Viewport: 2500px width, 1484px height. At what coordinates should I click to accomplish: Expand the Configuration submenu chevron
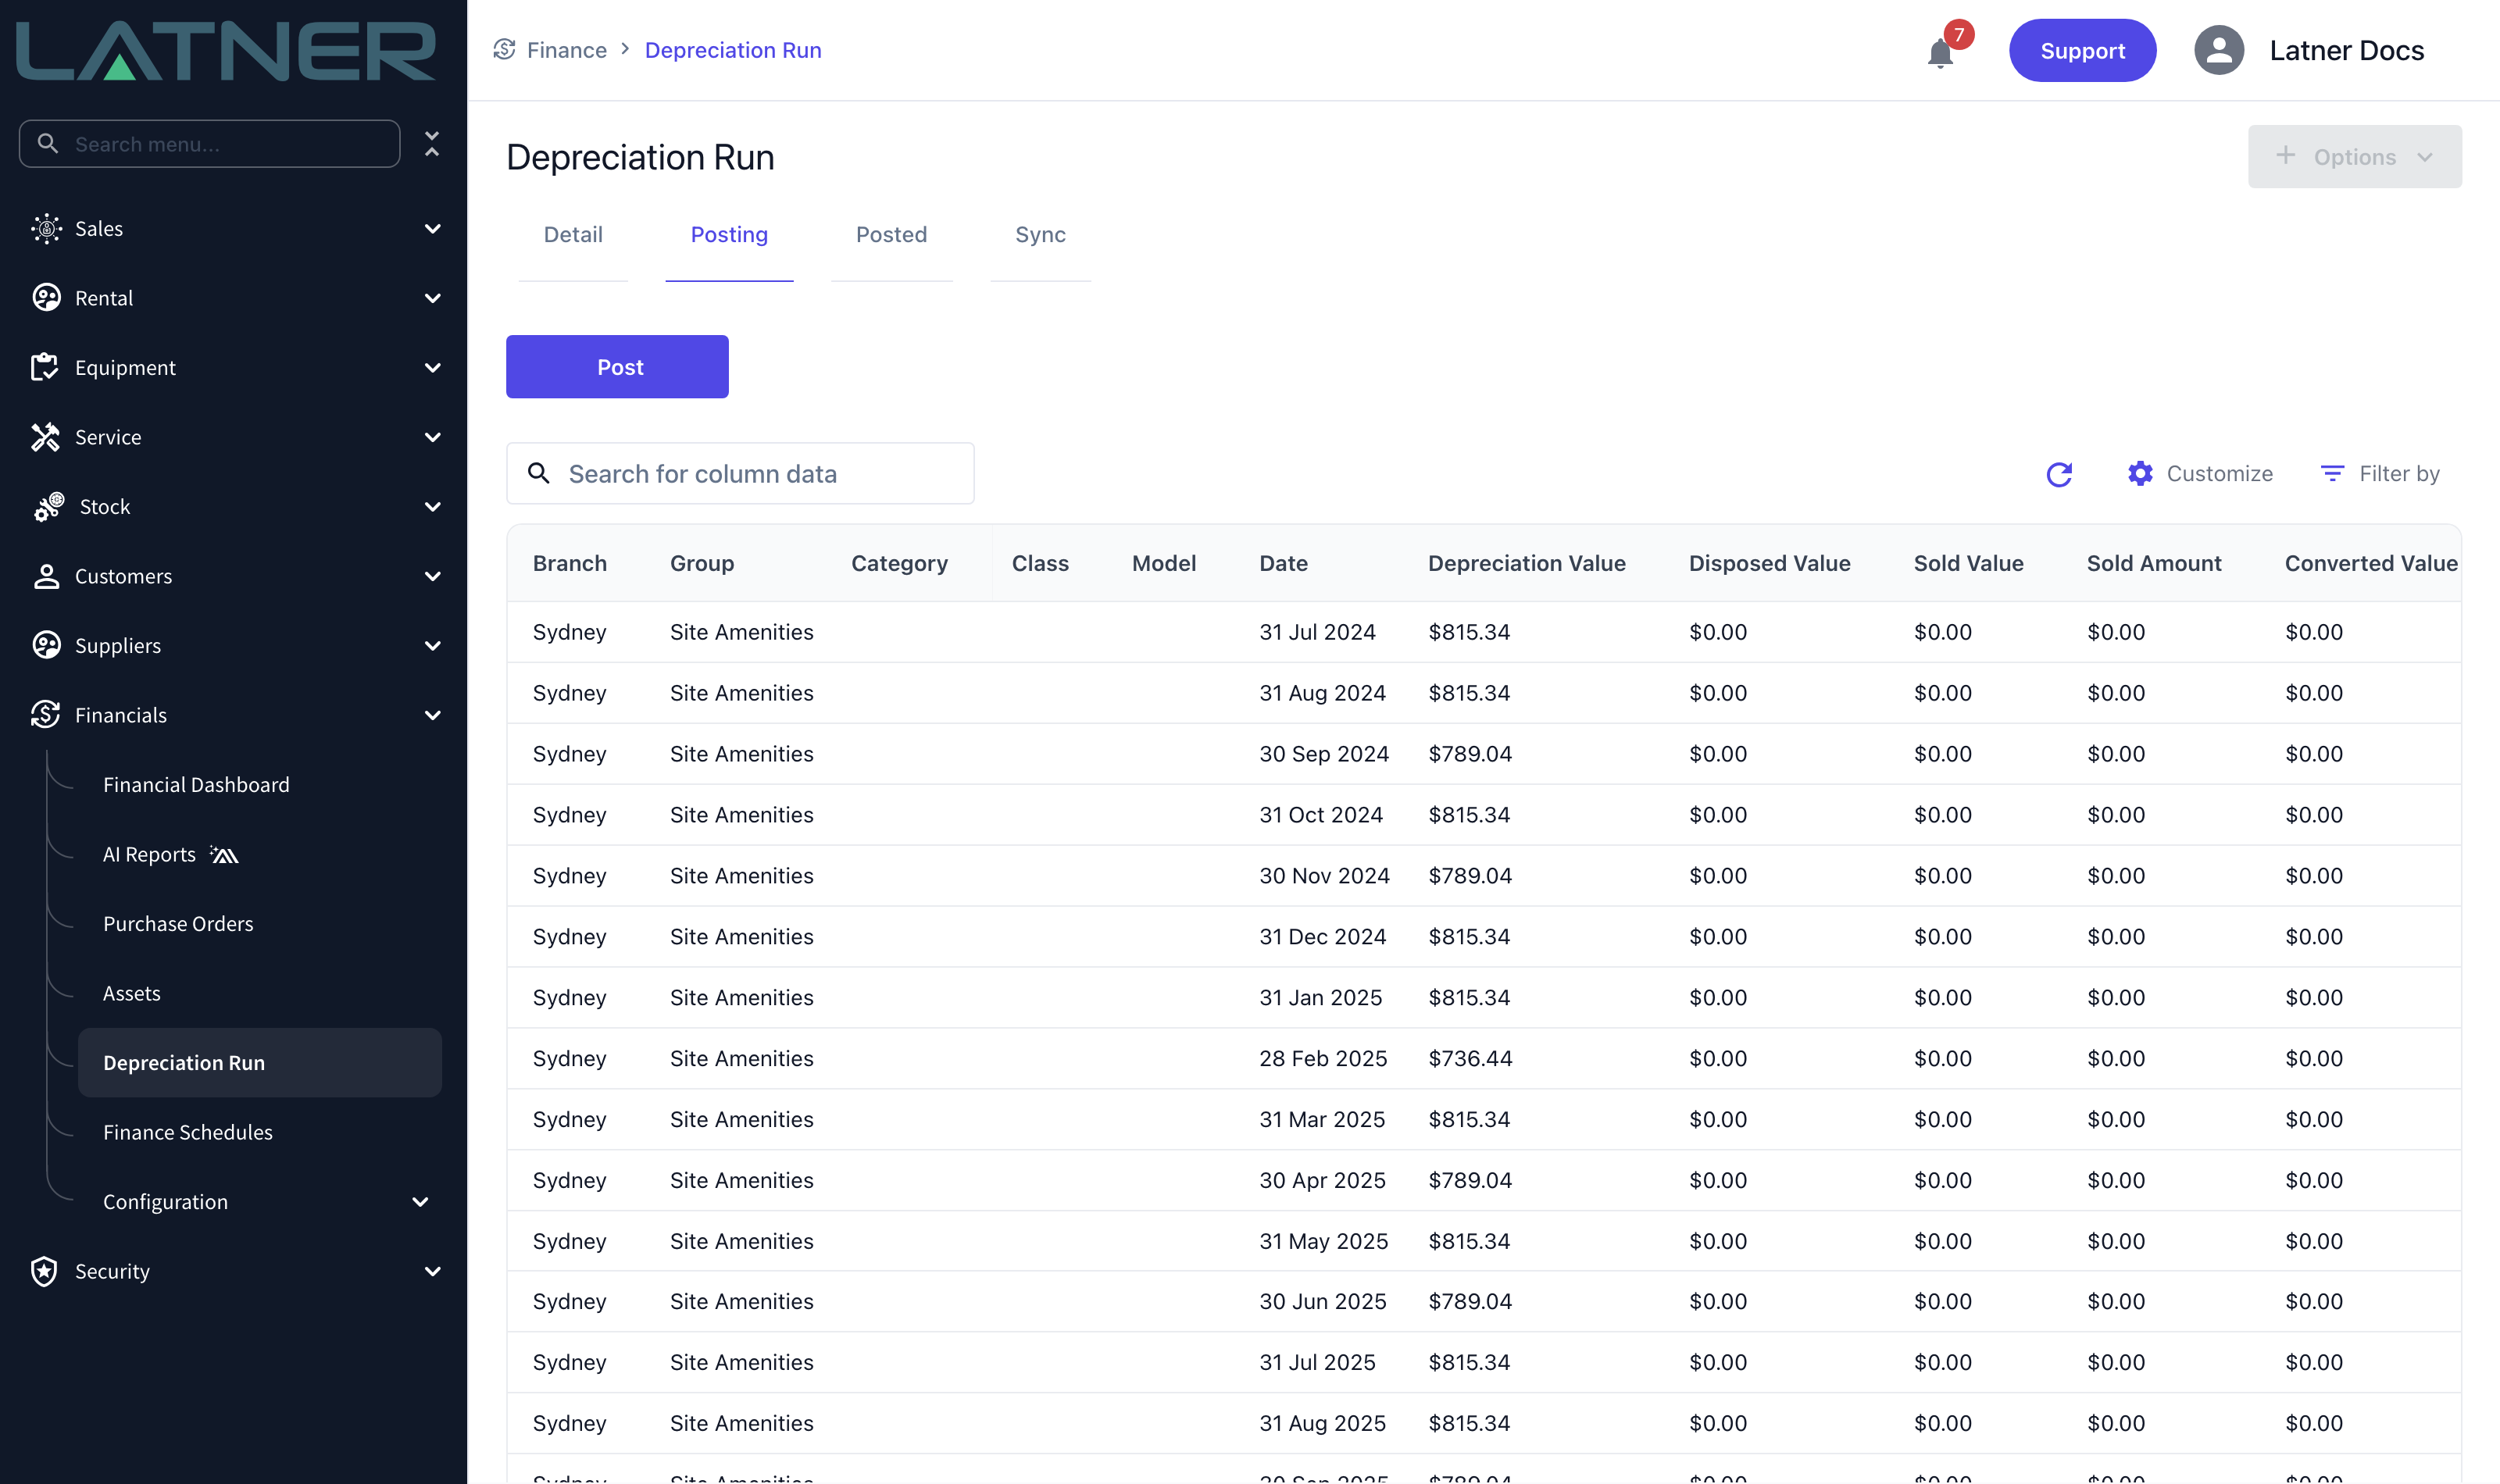[x=421, y=1202]
